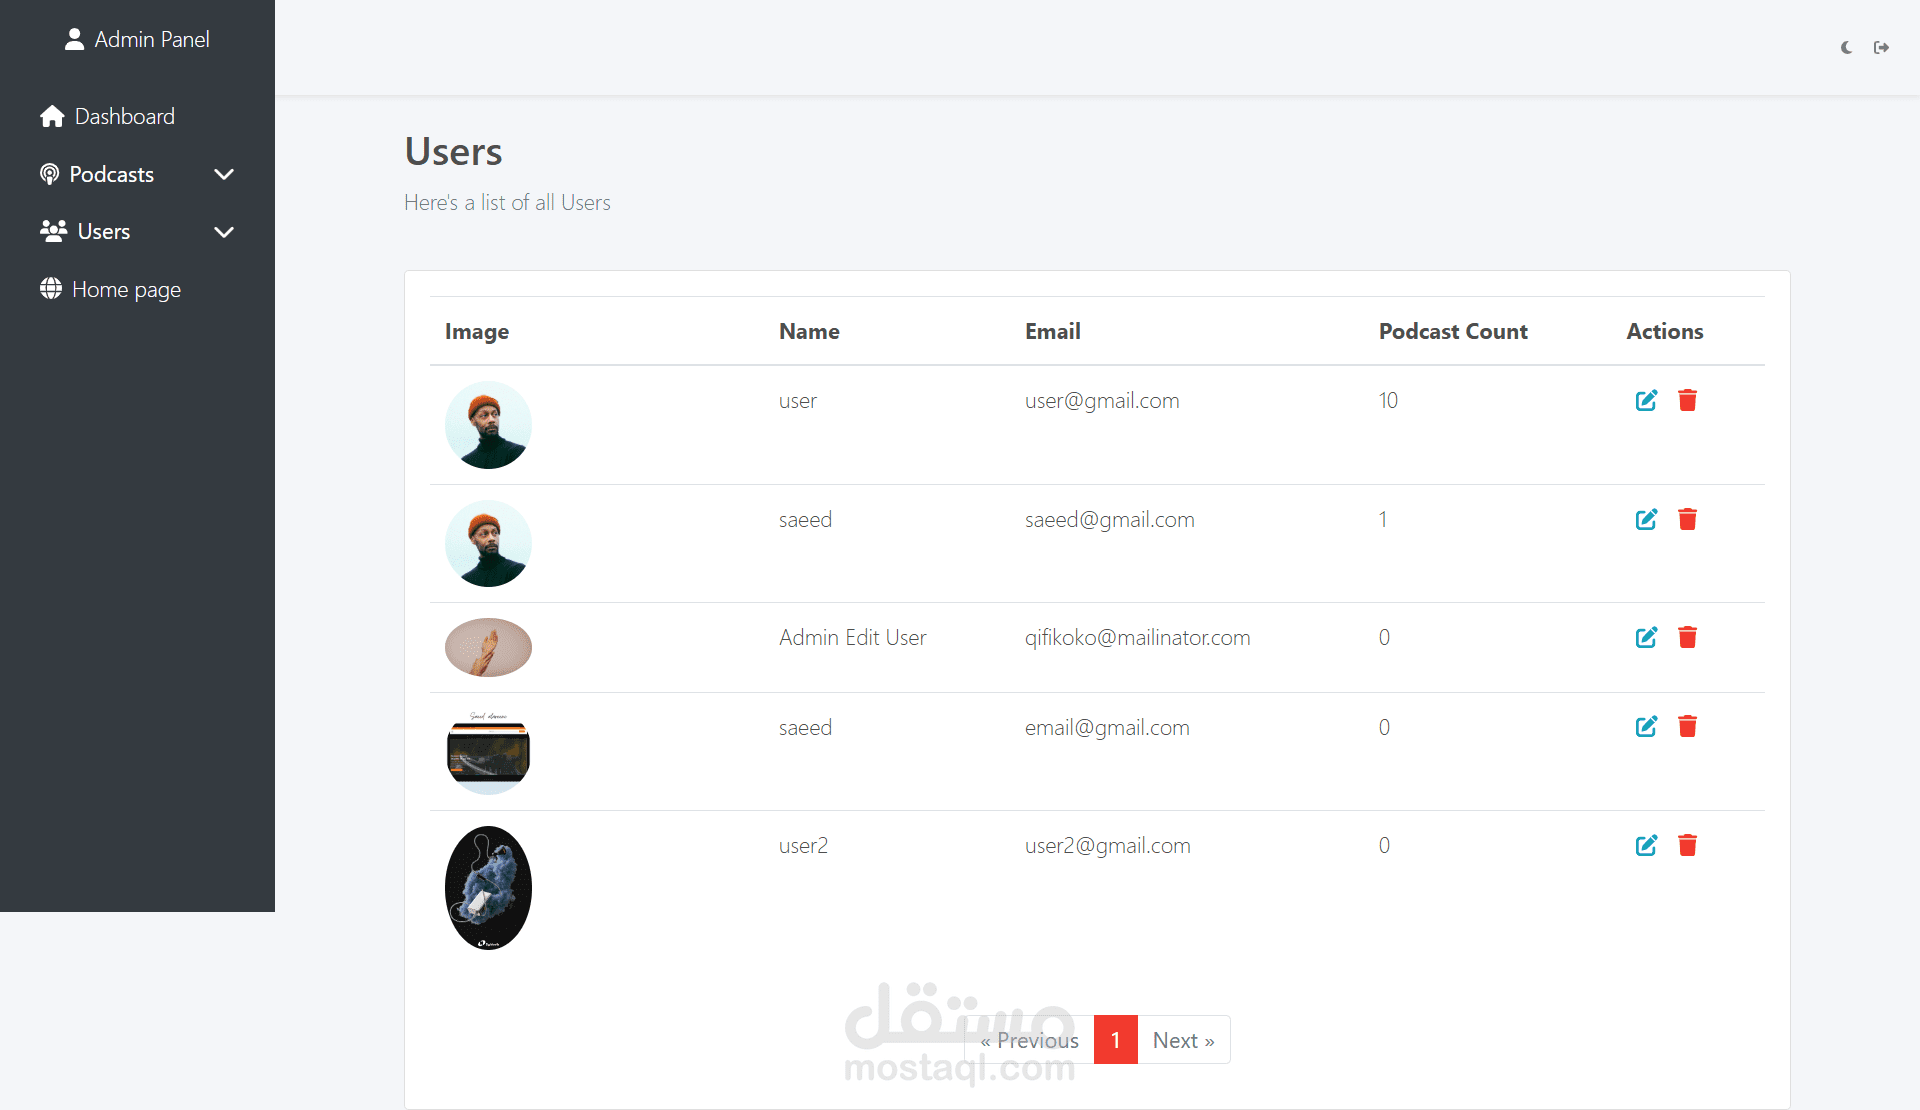Edit the Admin Edit User row
1920x1110 pixels.
(x=1646, y=637)
